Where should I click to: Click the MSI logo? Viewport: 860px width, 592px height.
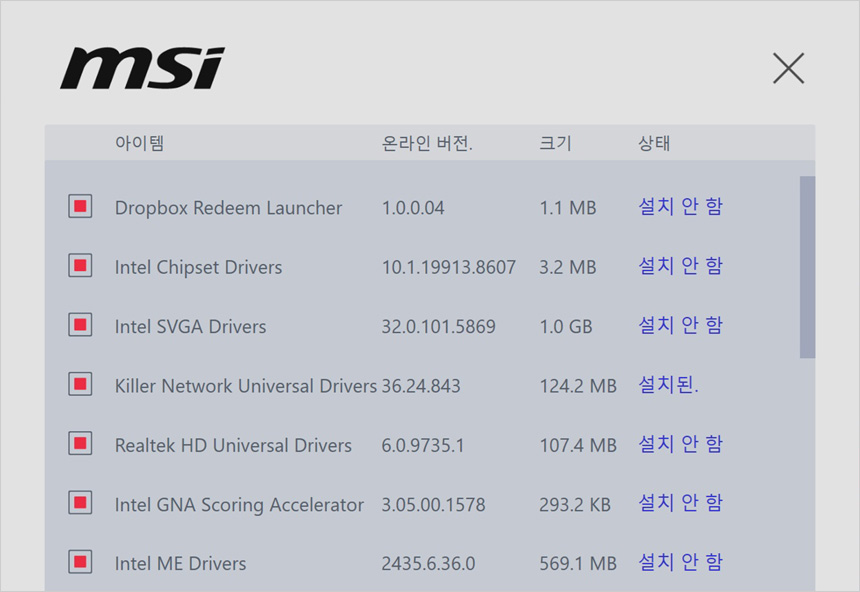(143, 68)
